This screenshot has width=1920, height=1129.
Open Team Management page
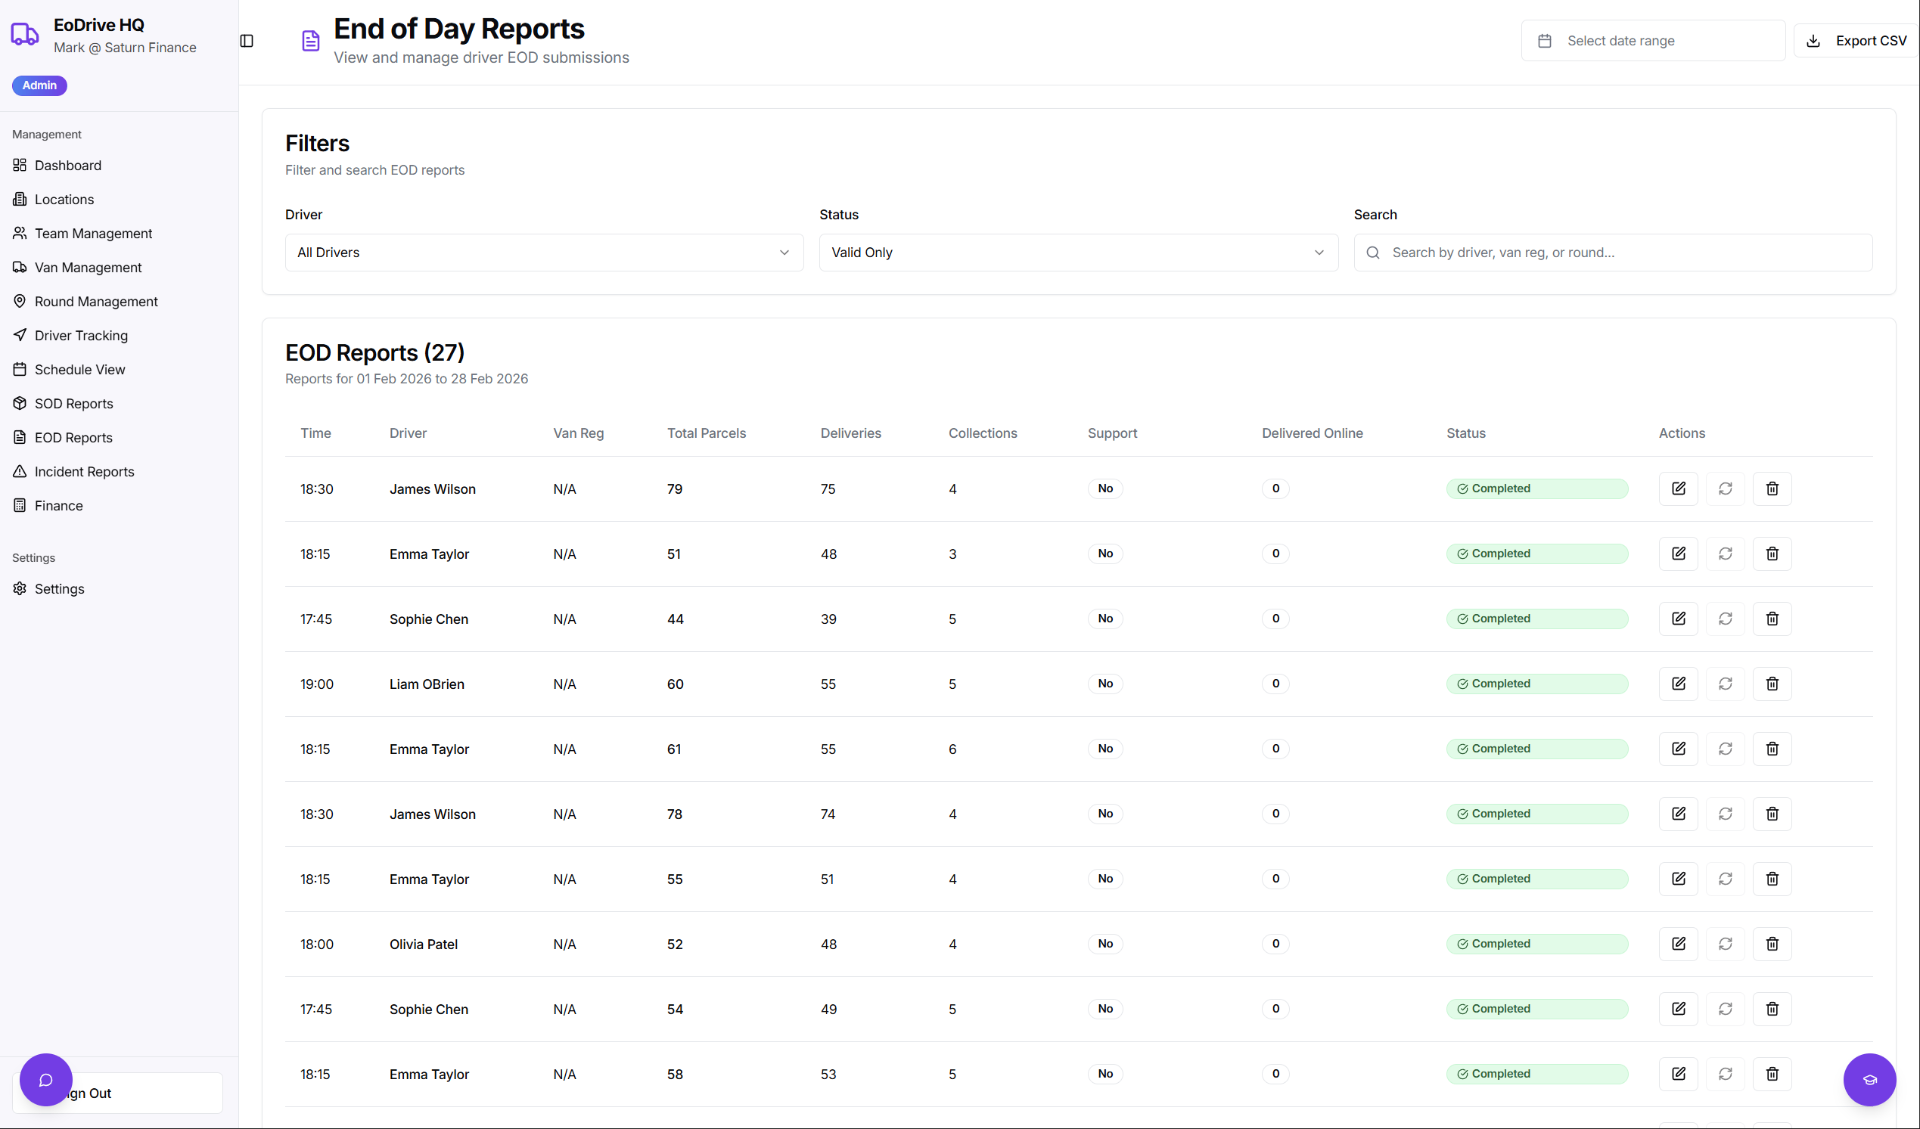(x=93, y=234)
